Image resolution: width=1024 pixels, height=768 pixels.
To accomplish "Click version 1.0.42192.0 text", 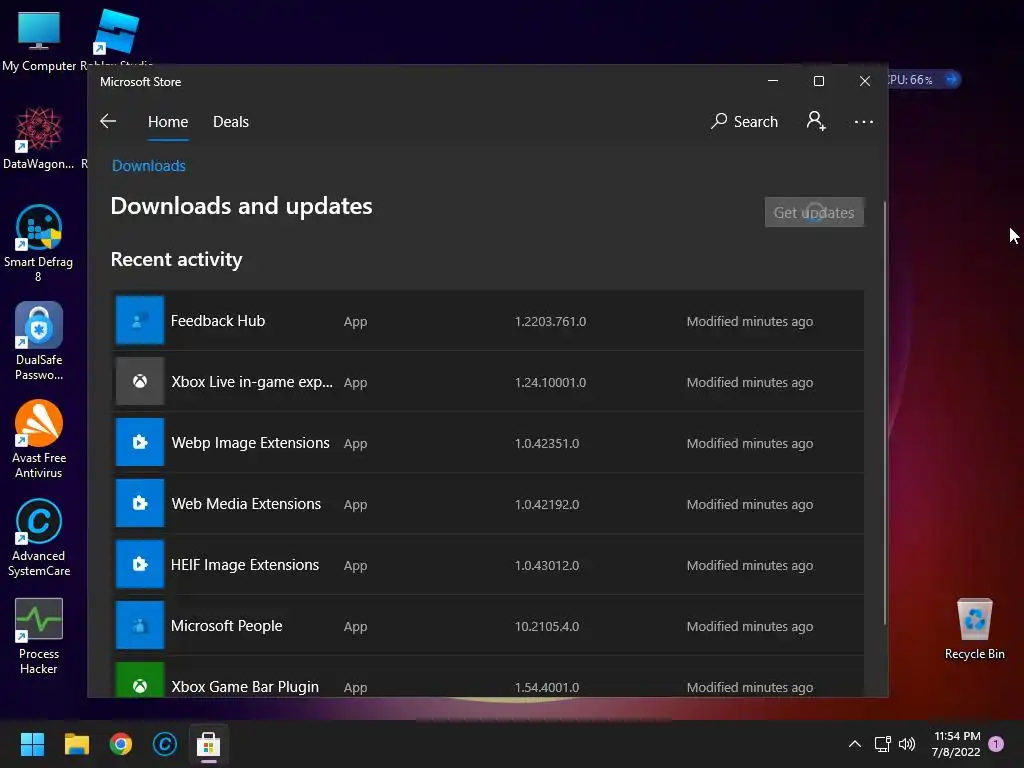I will pos(547,504).
